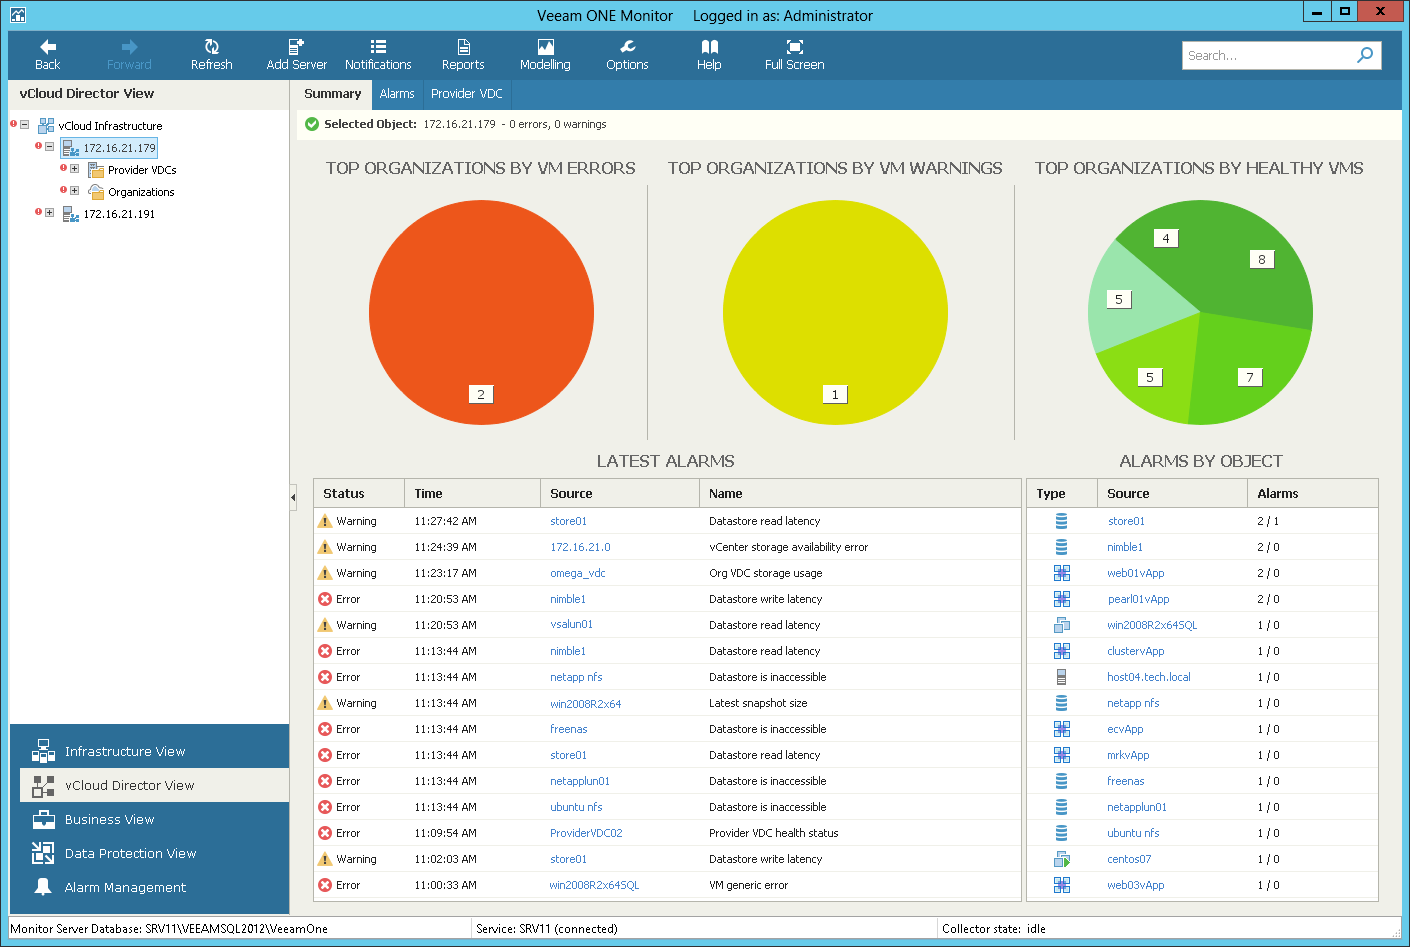Viewport: 1410px width, 947px height.
Task: Sort latest alarms by Status column
Action: pos(359,493)
